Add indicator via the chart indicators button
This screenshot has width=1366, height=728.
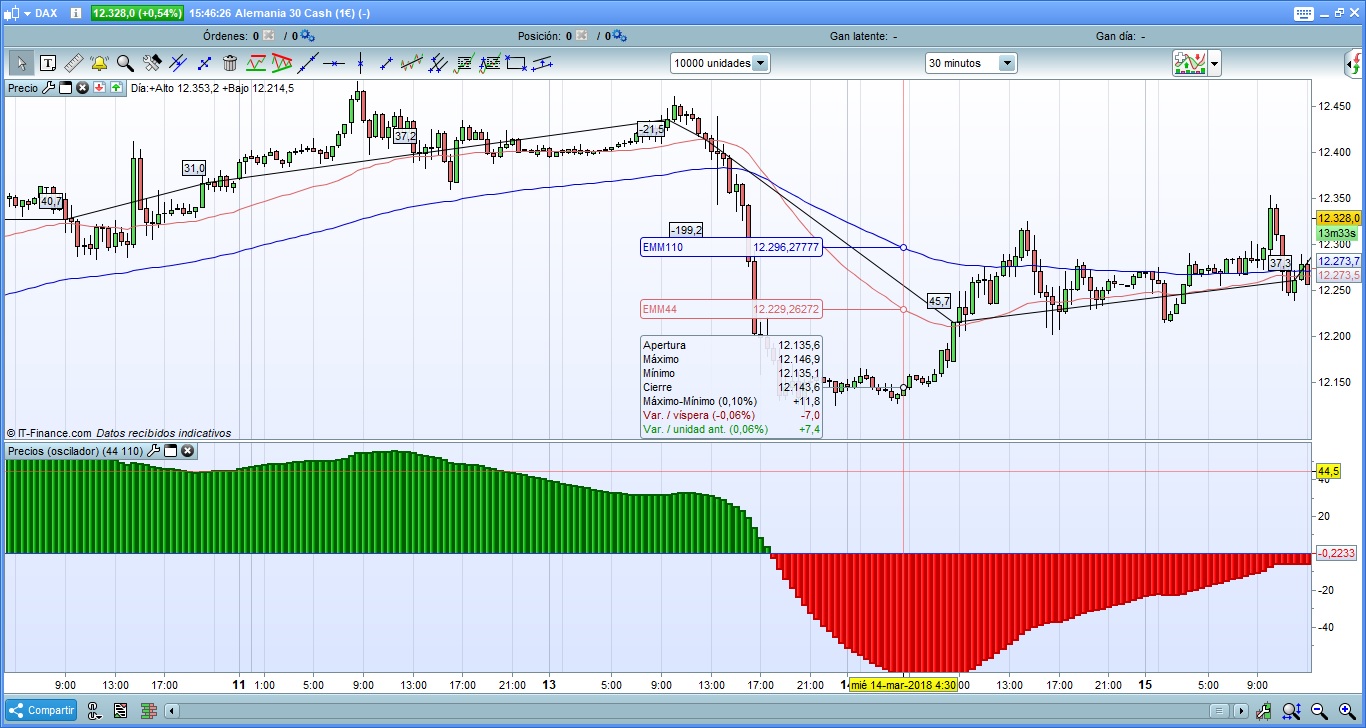[x=1190, y=63]
